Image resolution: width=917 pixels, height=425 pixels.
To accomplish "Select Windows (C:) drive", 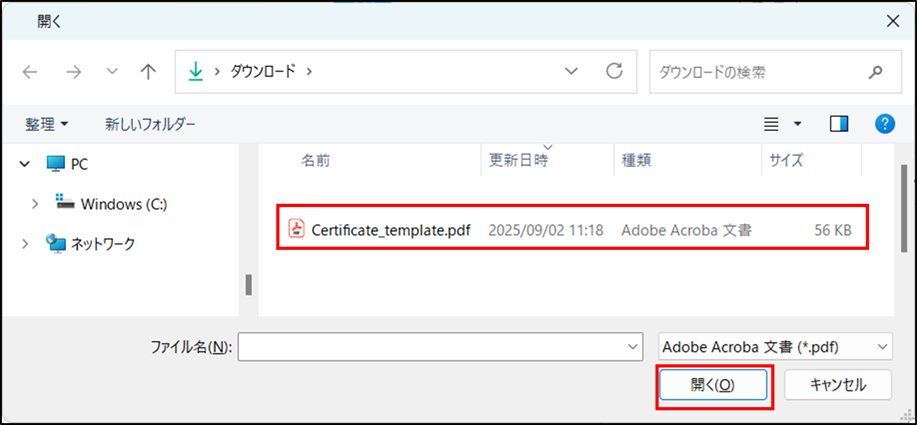I will point(111,203).
